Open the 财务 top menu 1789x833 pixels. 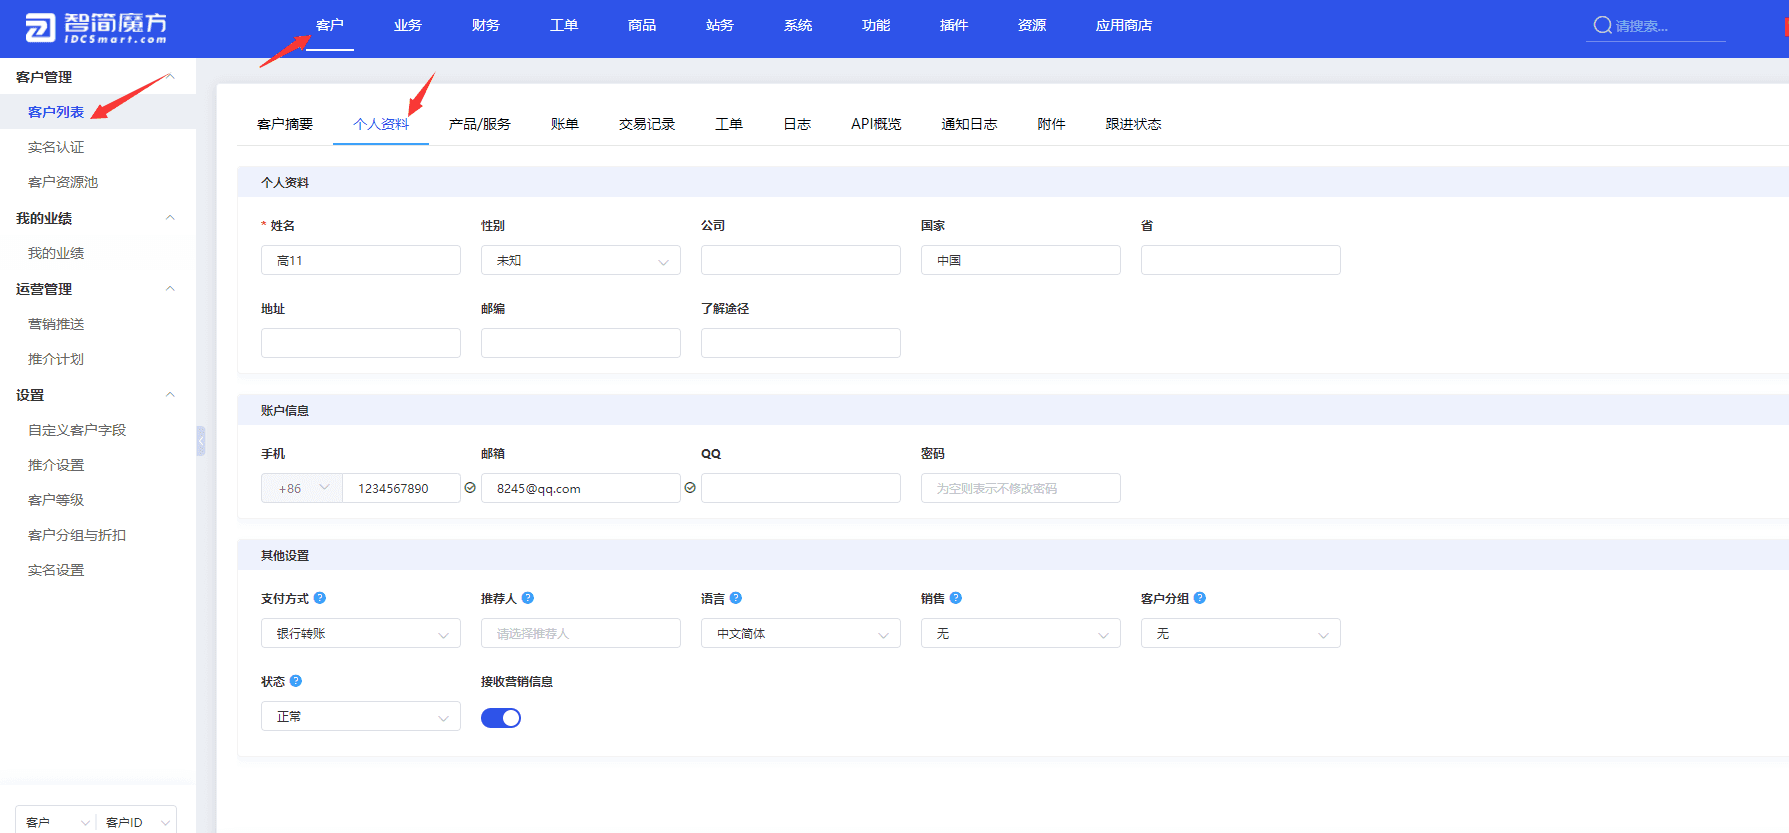pyautogui.click(x=486, y=25)
